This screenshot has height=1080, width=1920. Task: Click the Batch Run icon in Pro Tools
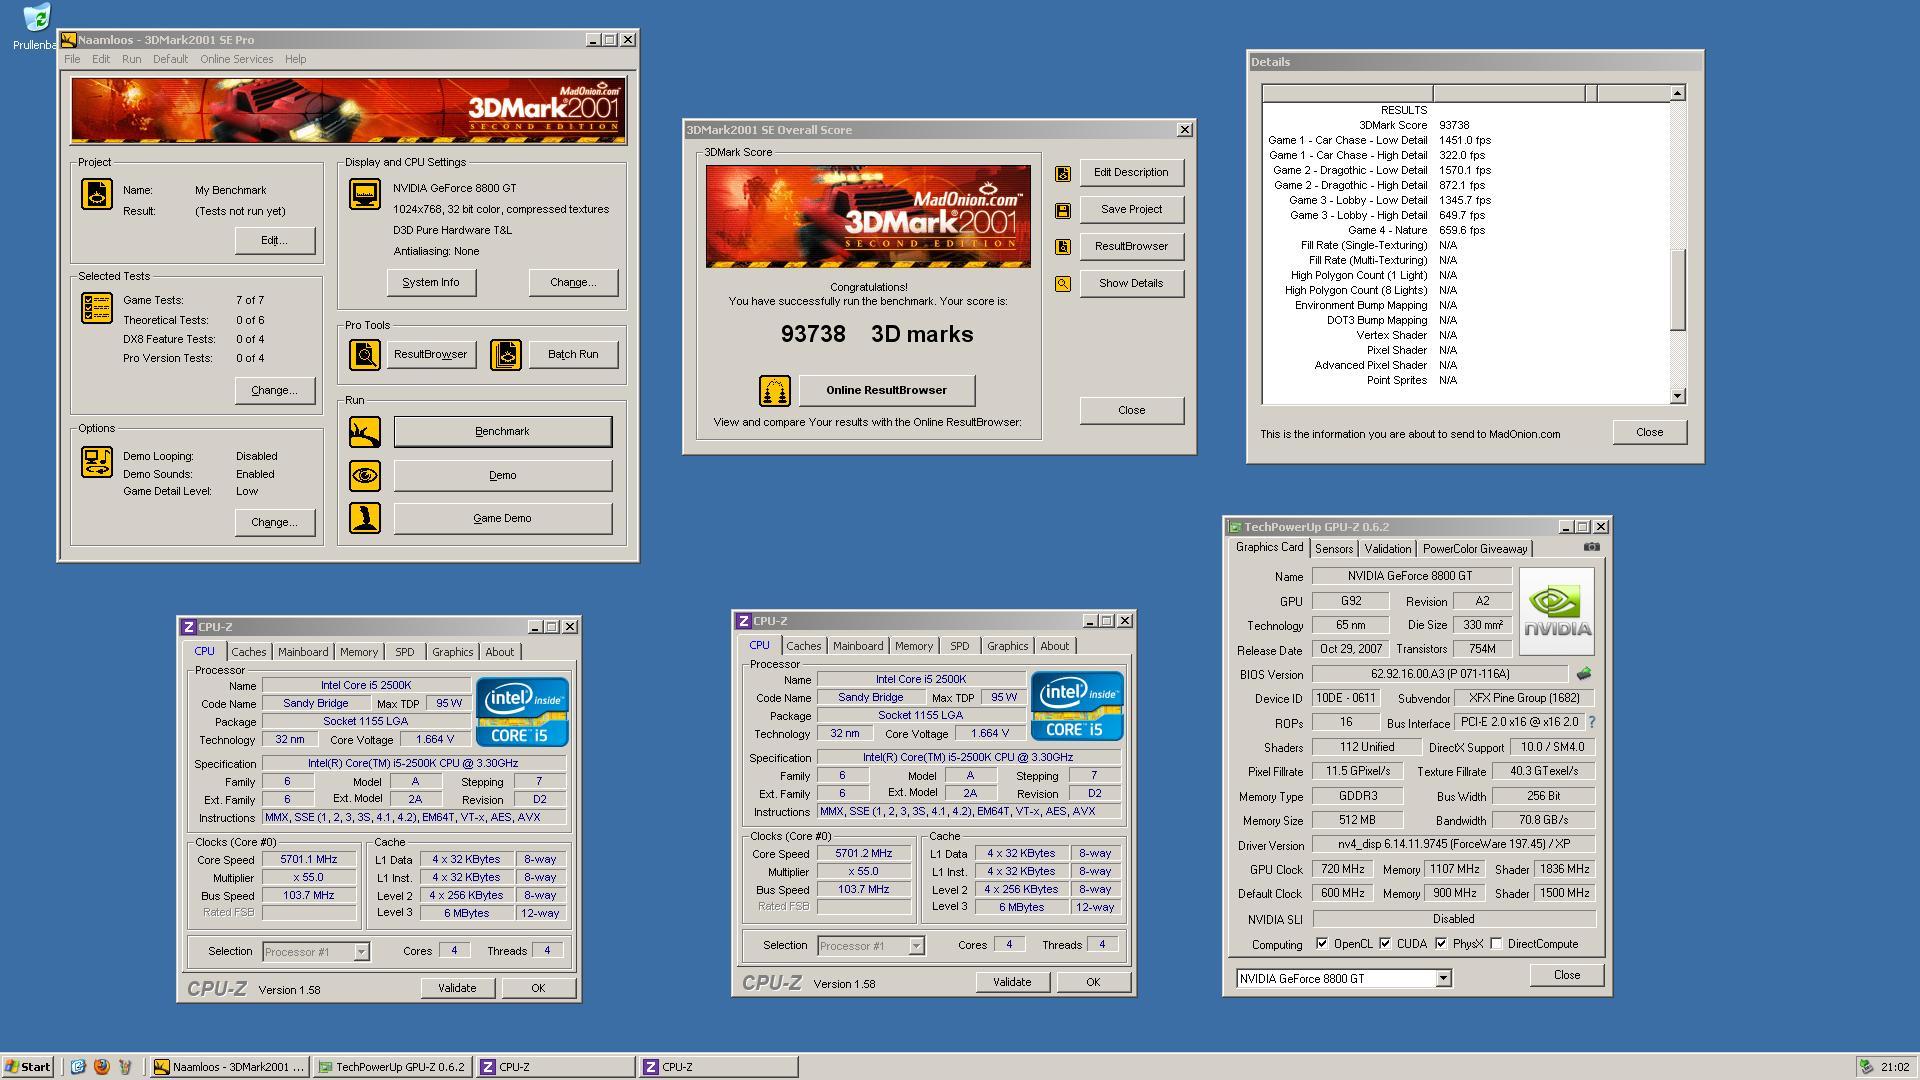click(x=506, y=354)
